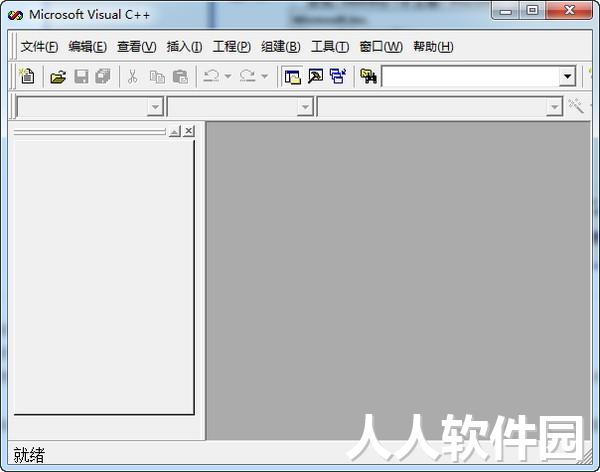Click inside the Find text input field
The width and height of the screenshot is (600, 472).
471,77
